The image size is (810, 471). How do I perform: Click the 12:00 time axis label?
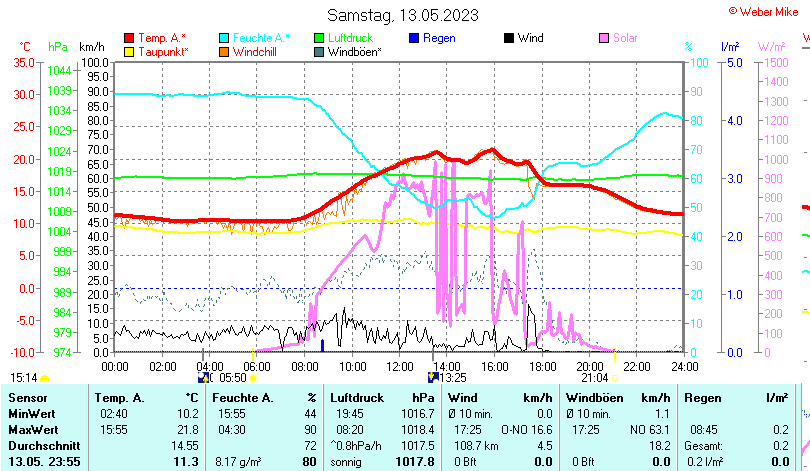pos(399,367)
